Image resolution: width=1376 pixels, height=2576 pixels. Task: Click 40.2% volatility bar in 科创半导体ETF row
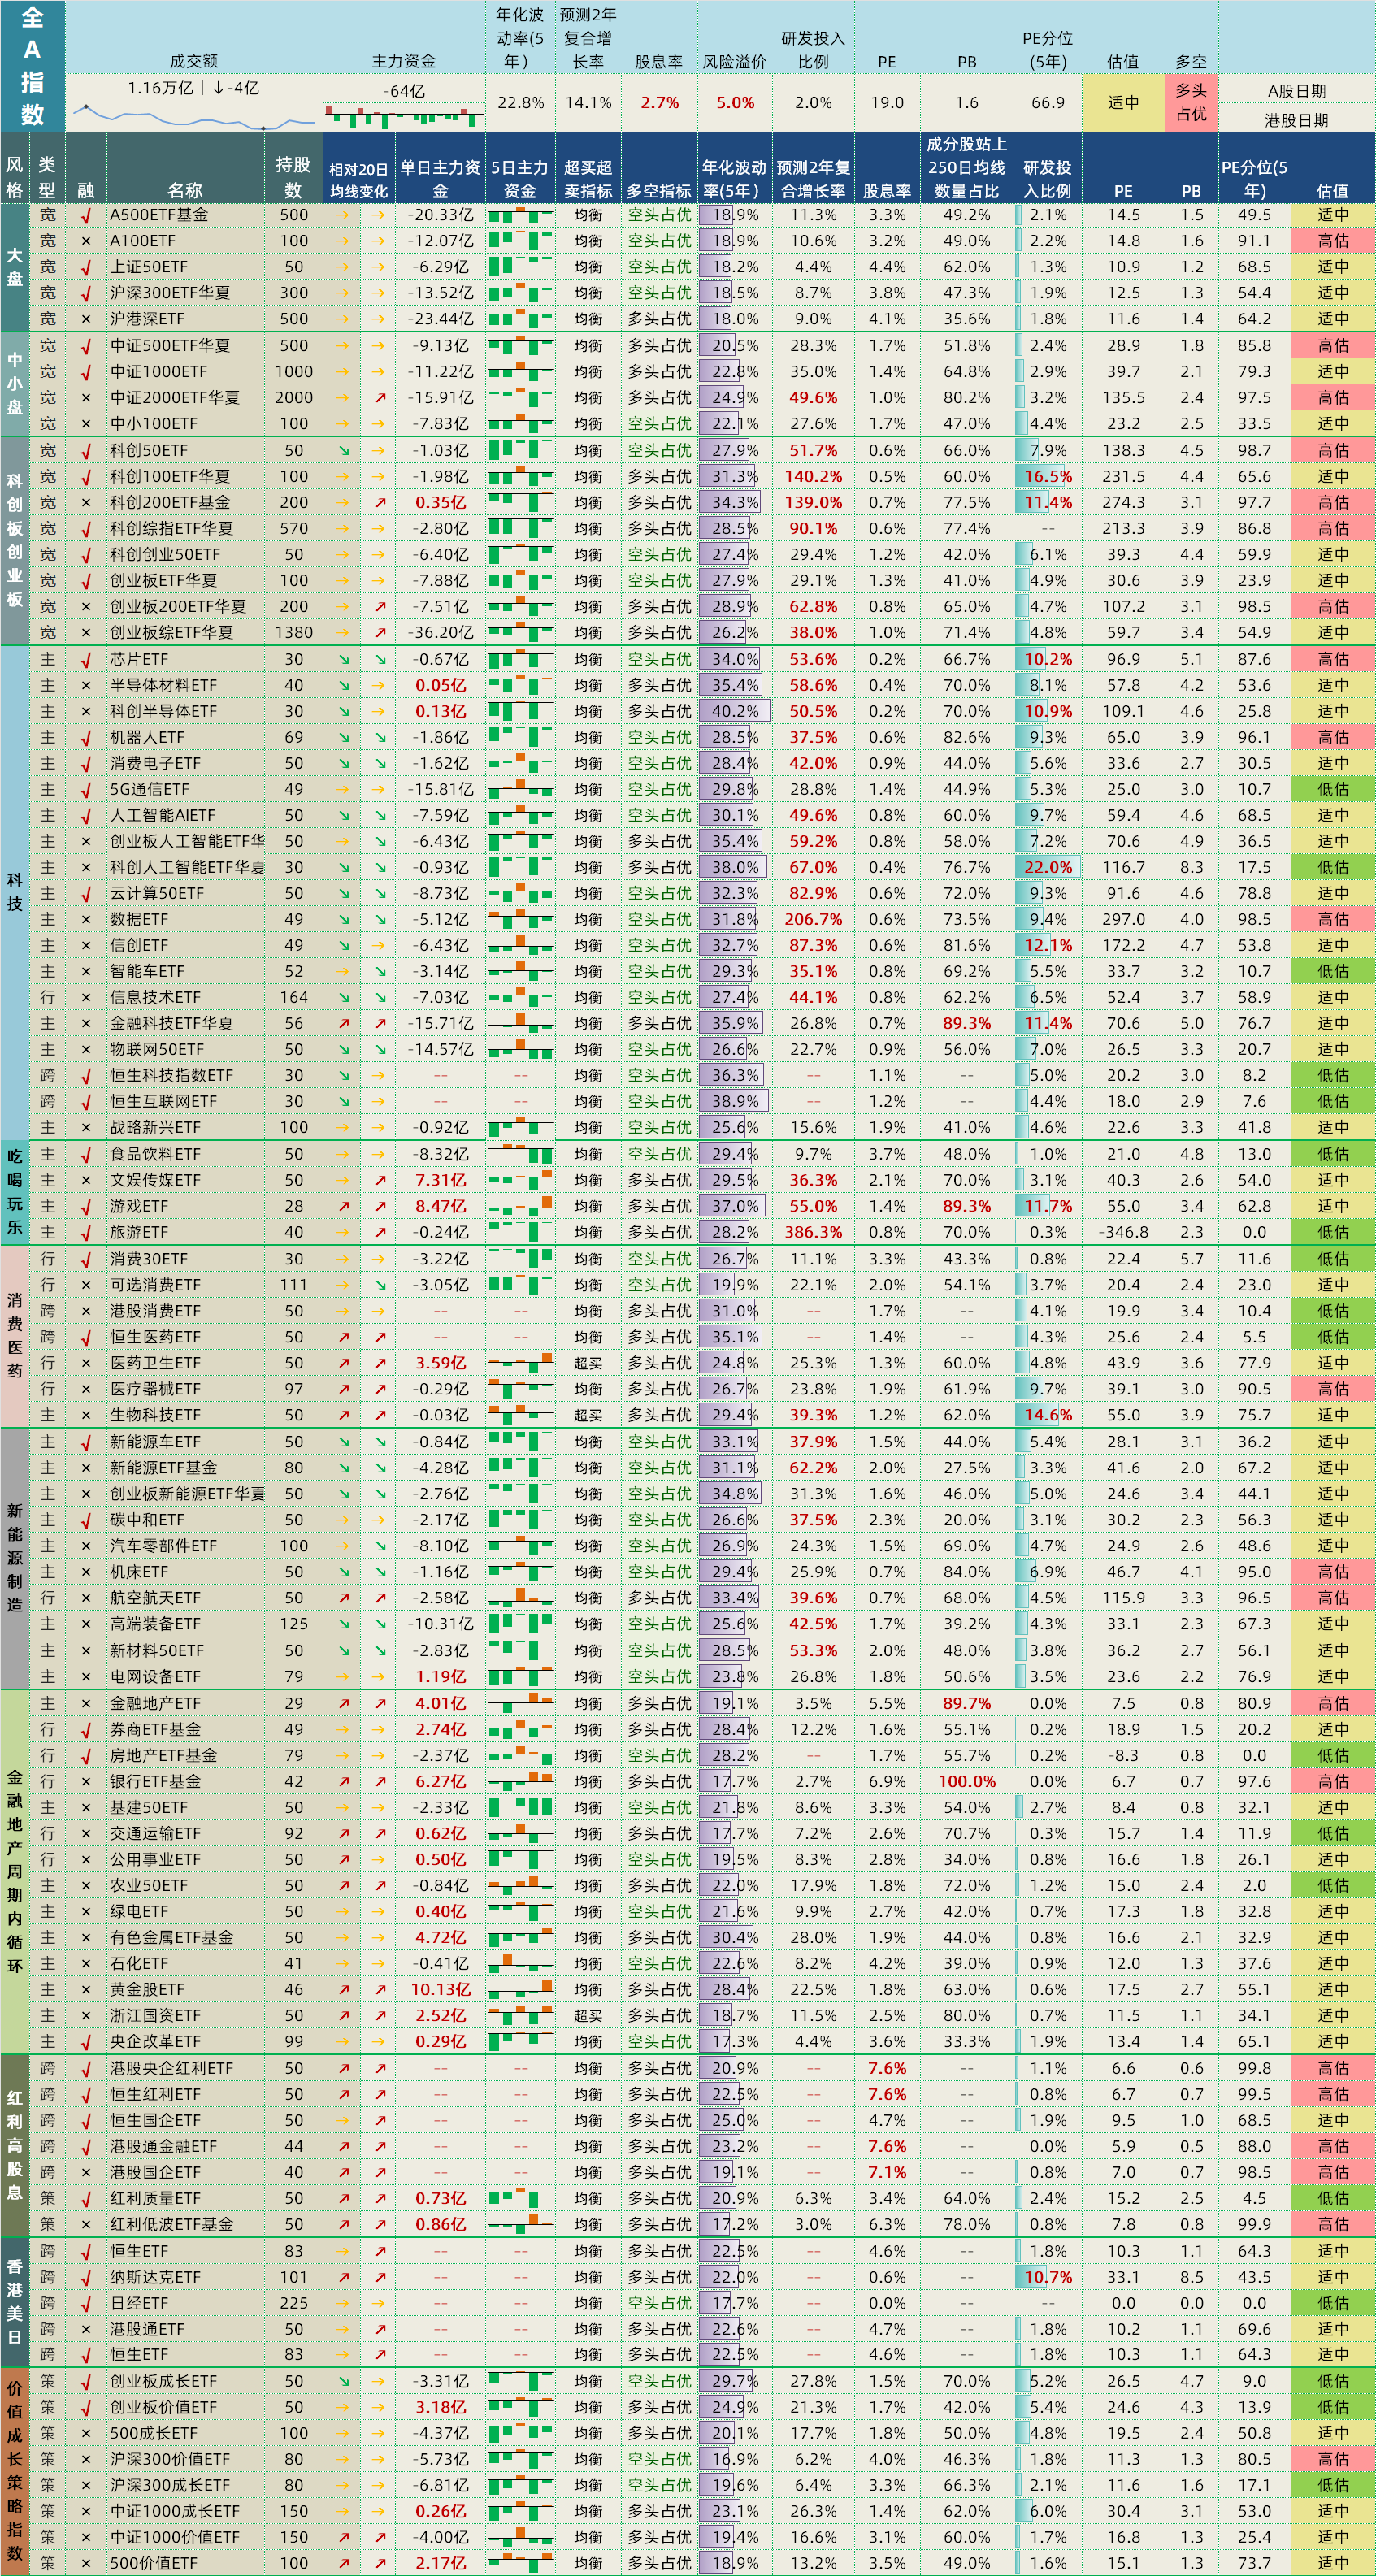click(735, 712)
